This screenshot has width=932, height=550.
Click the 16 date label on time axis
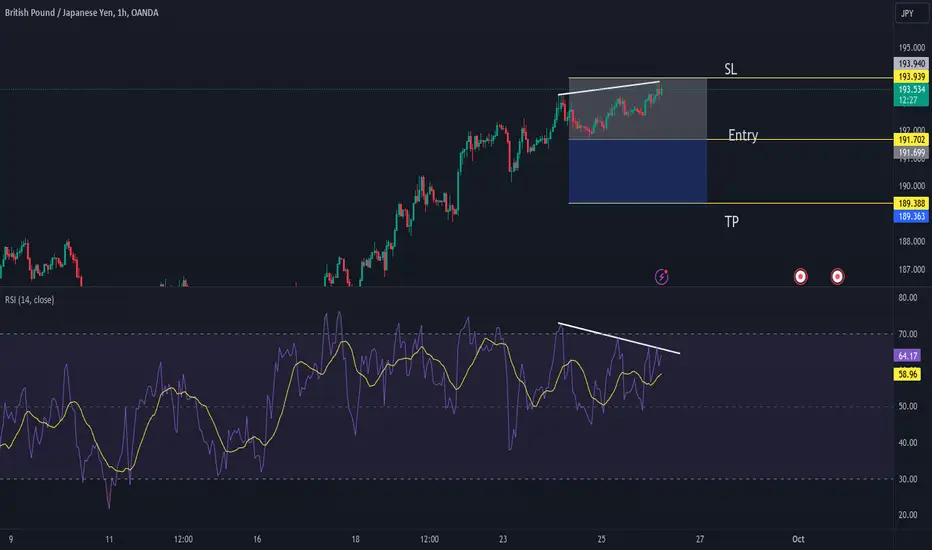(x=257, y=539)
